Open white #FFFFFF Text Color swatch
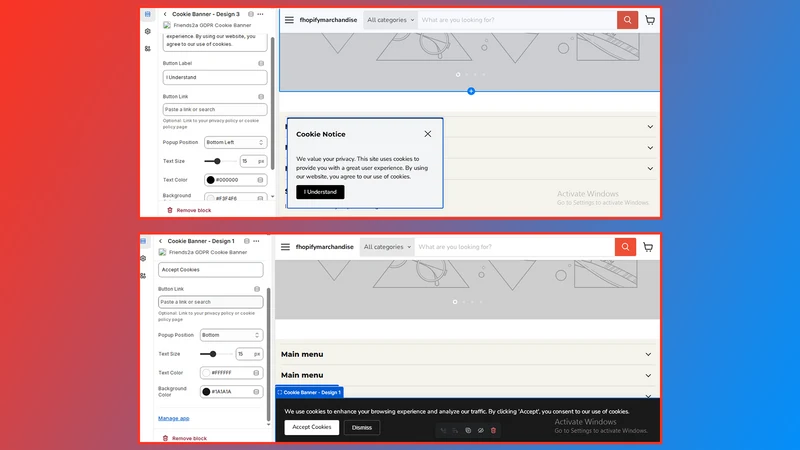 click(206, 373)
